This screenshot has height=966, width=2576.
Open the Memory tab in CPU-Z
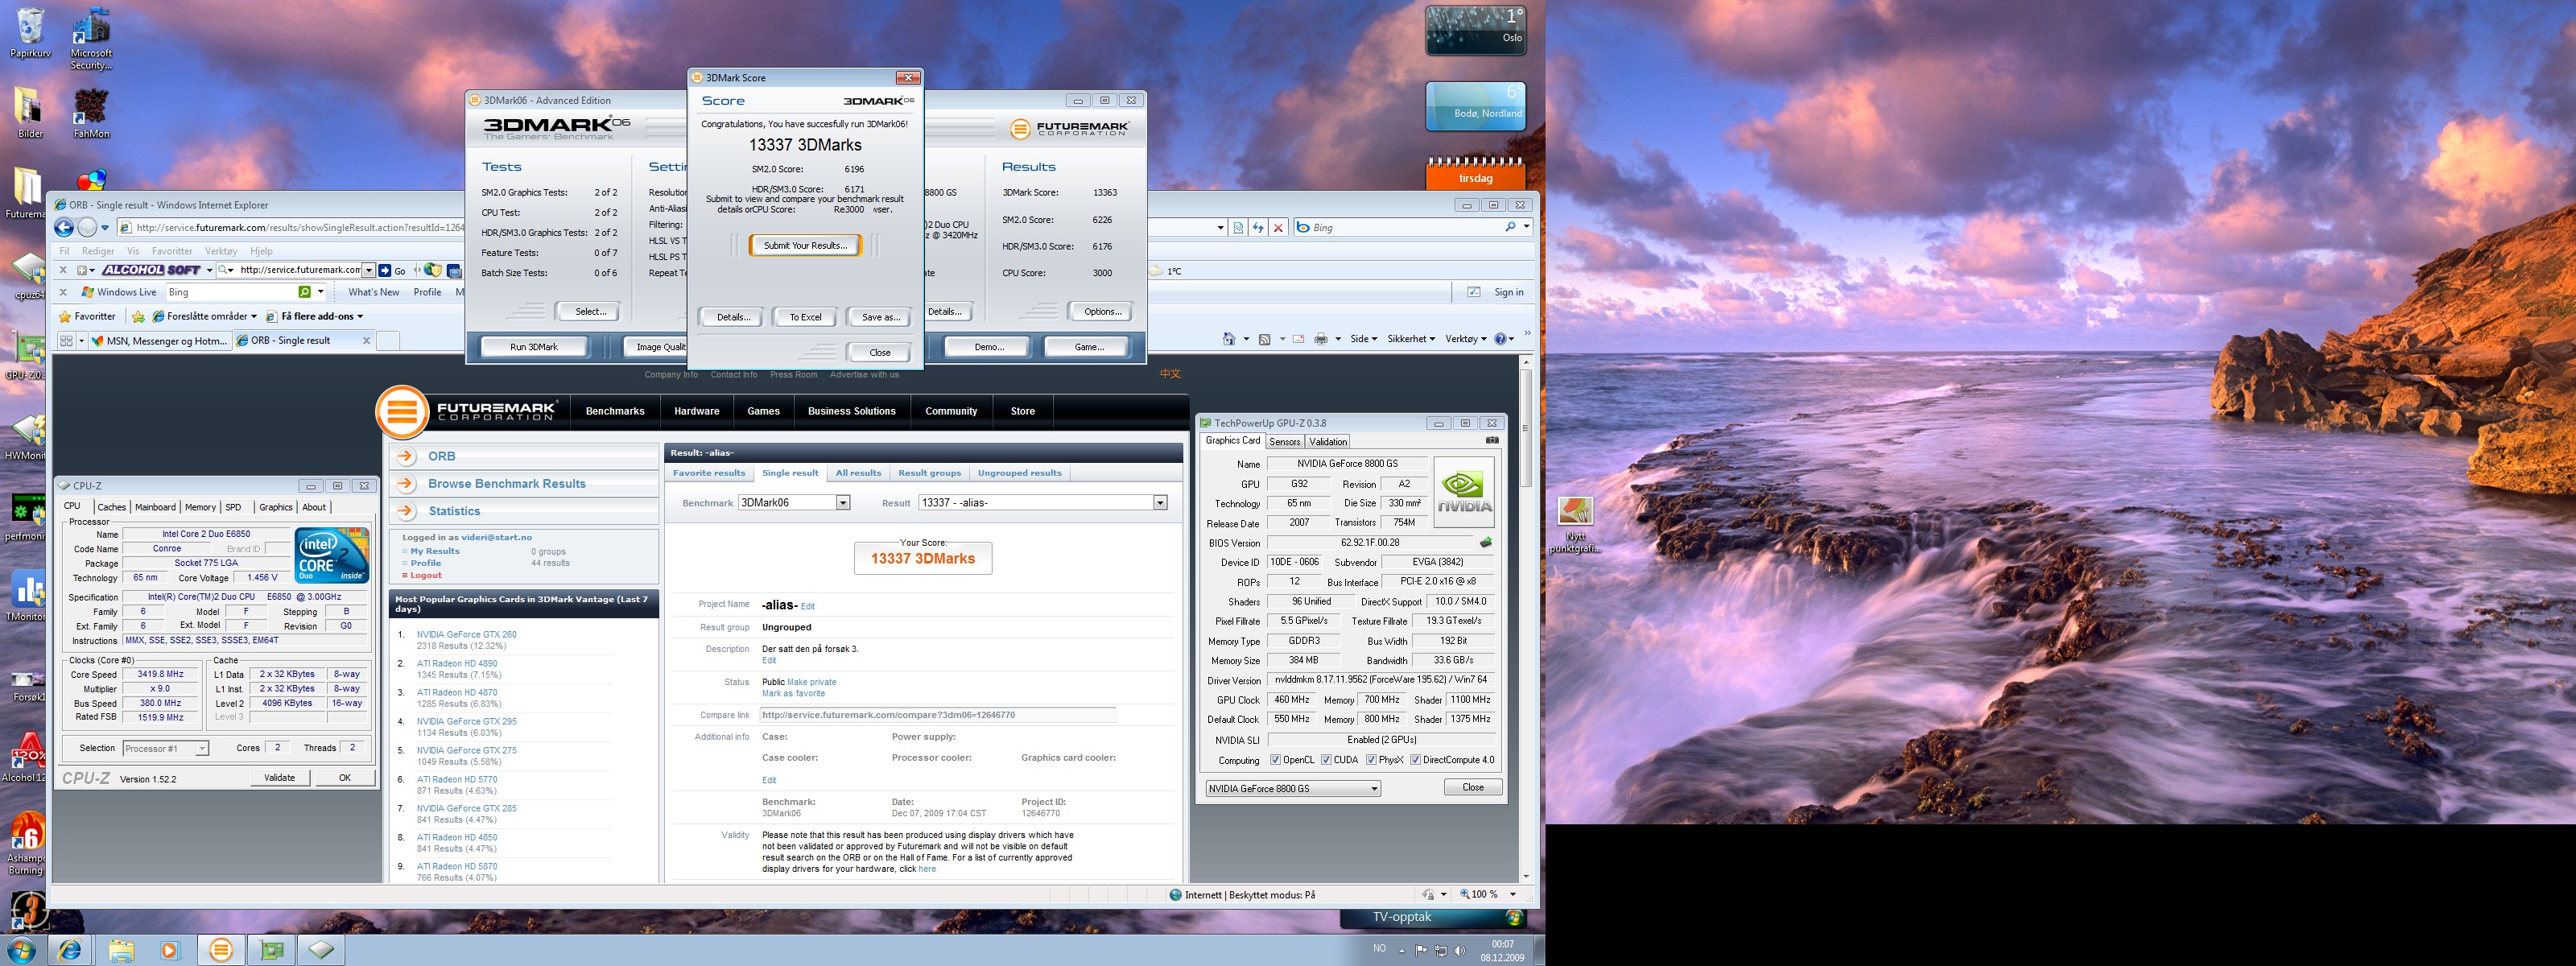point(200,507)
